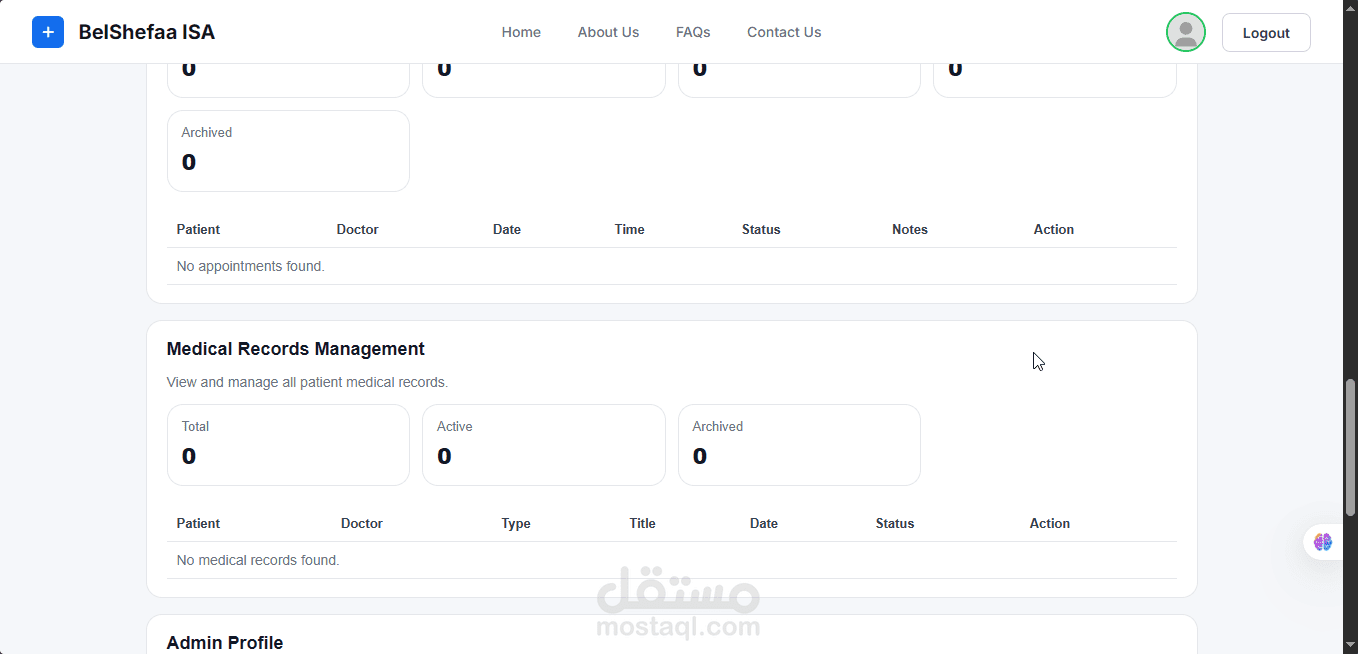1358x654 pixels.
Task: Click the BelShefaa ISA brand title
Action: click(x=147, y=32)
